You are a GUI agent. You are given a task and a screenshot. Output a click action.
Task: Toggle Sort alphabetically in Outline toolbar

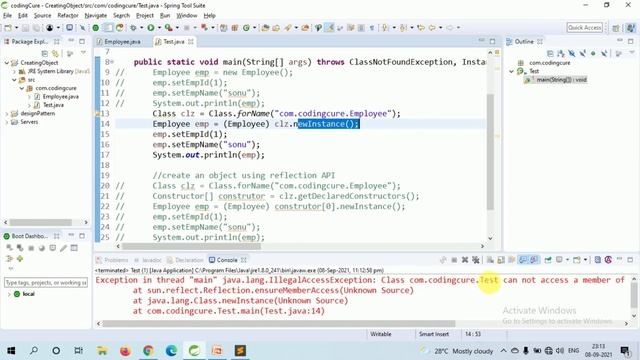(561, 53)
